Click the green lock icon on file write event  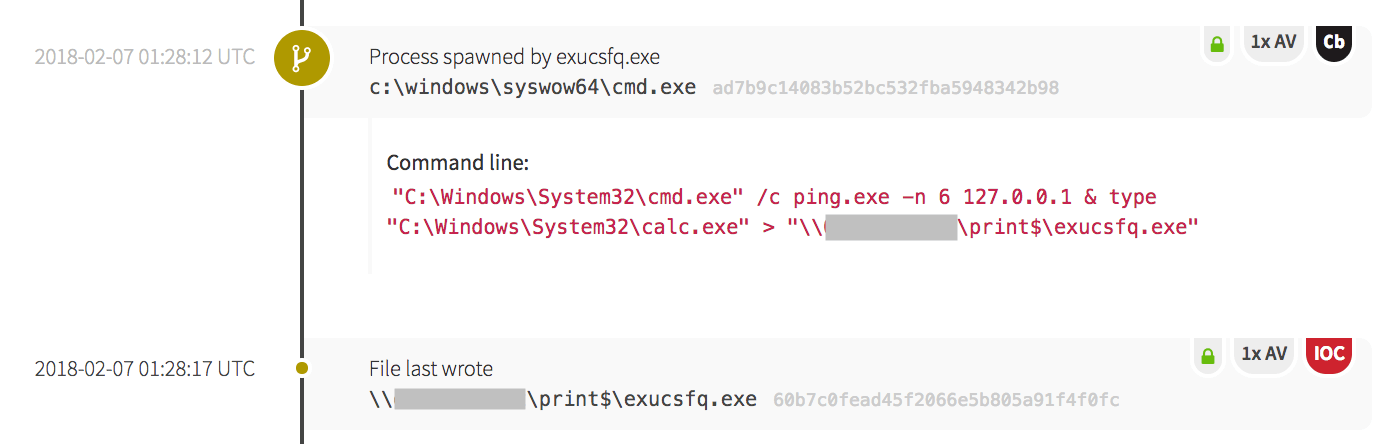(1207, 355)
